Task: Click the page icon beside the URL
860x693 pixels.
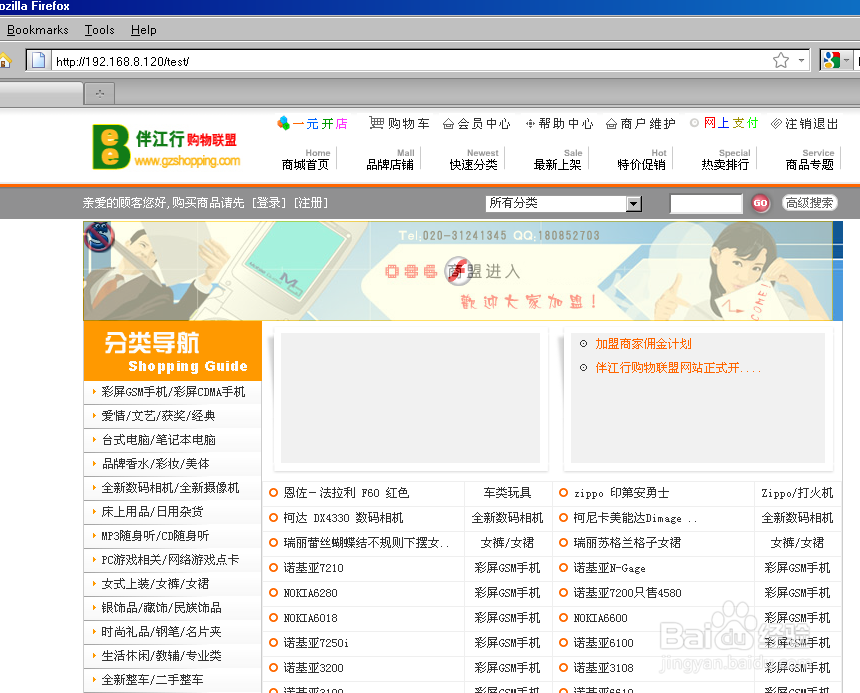Action: pos(38,61)
